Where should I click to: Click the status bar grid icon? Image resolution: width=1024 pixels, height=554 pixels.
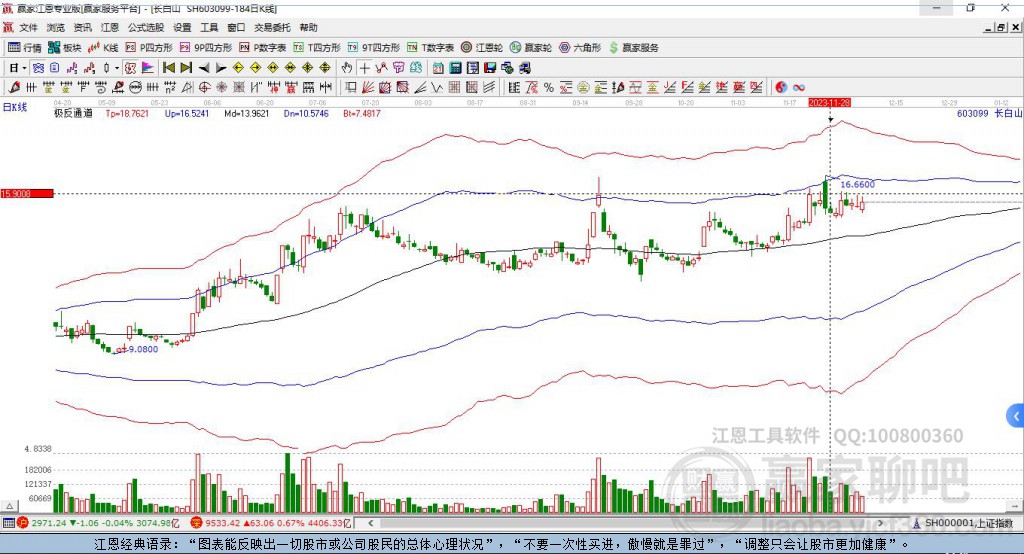point(8,523)
